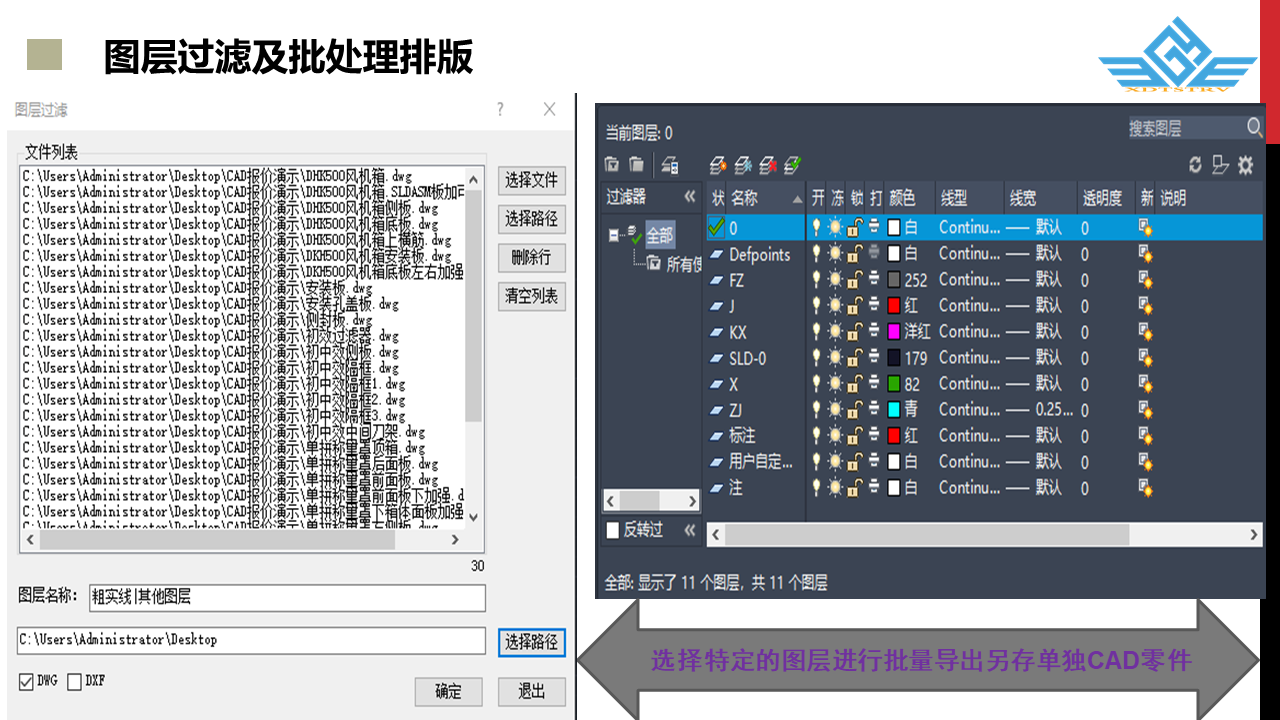Enable the 反转过 invert filter checkbox
The image size is (1280, 720).
click(614, 530)
